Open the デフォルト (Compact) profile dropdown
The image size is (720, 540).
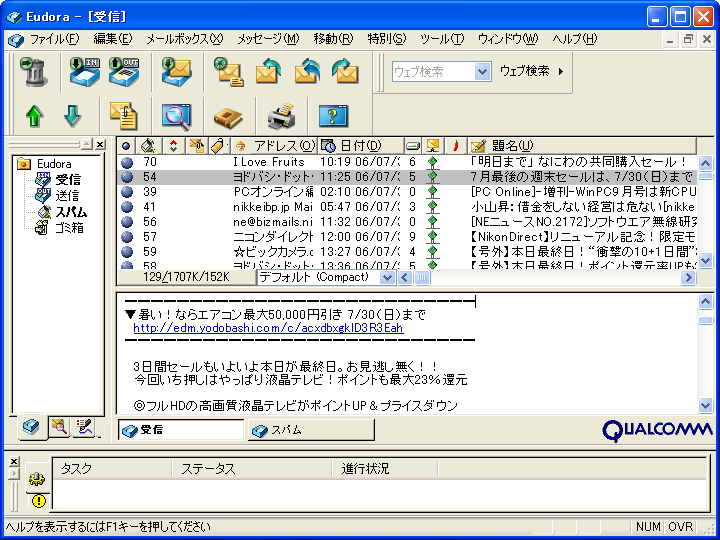tap(387, 277)
